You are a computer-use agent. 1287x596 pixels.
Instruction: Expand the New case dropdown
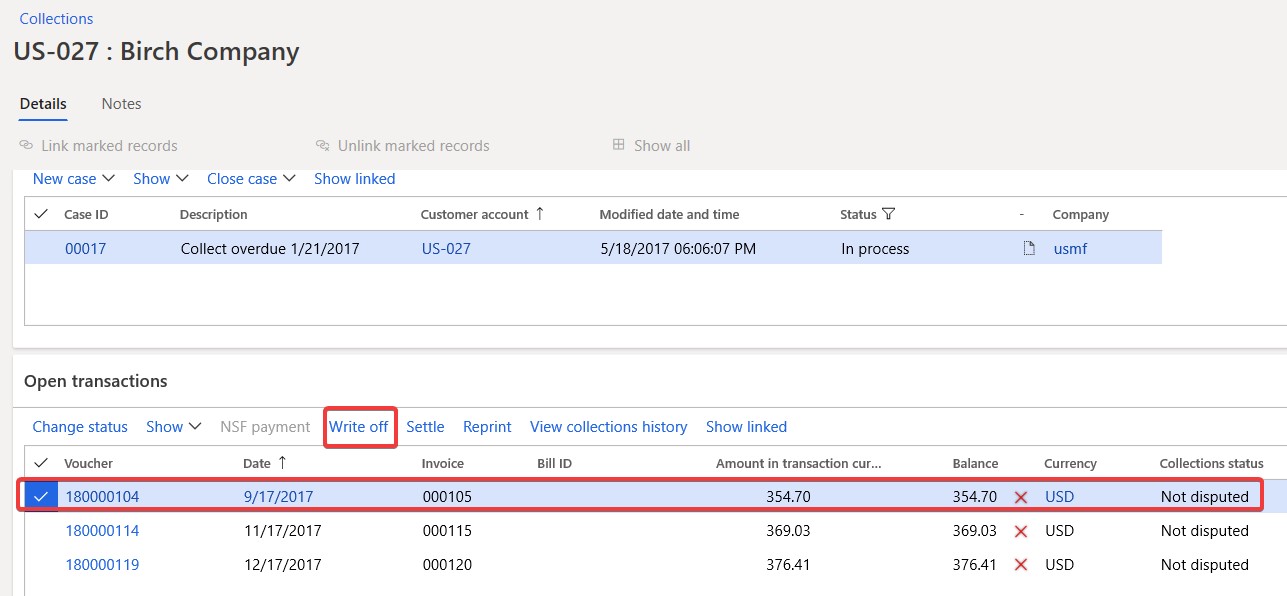tap(108, 178)
